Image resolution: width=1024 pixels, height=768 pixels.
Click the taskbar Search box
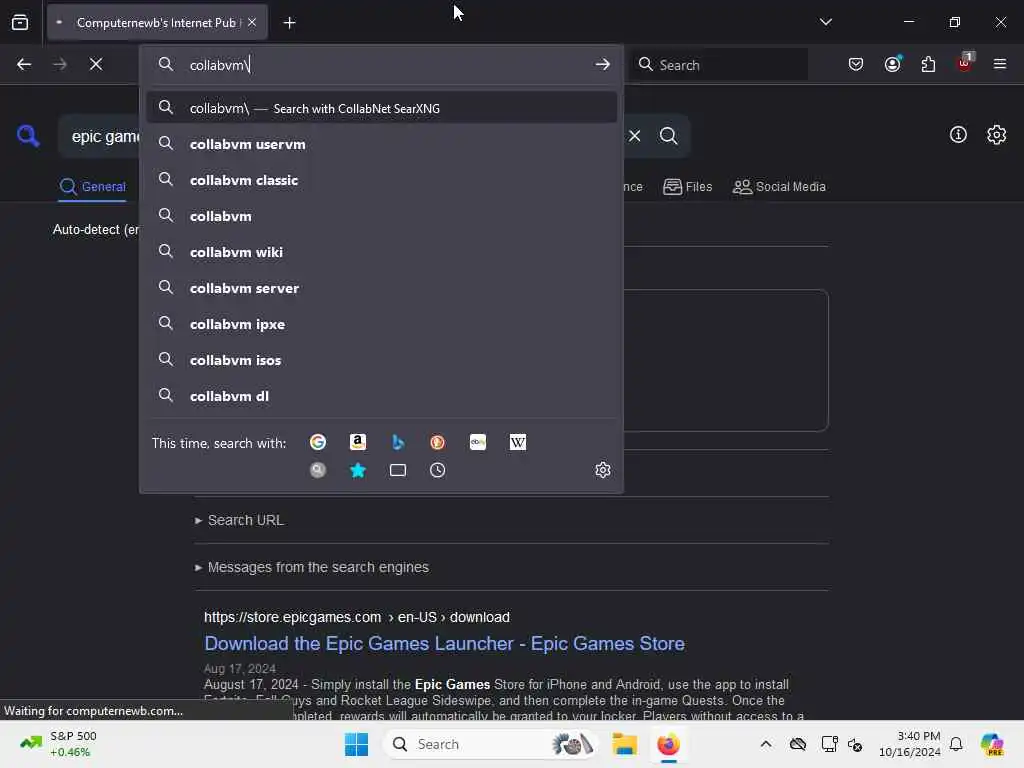(x=490, y=744)
